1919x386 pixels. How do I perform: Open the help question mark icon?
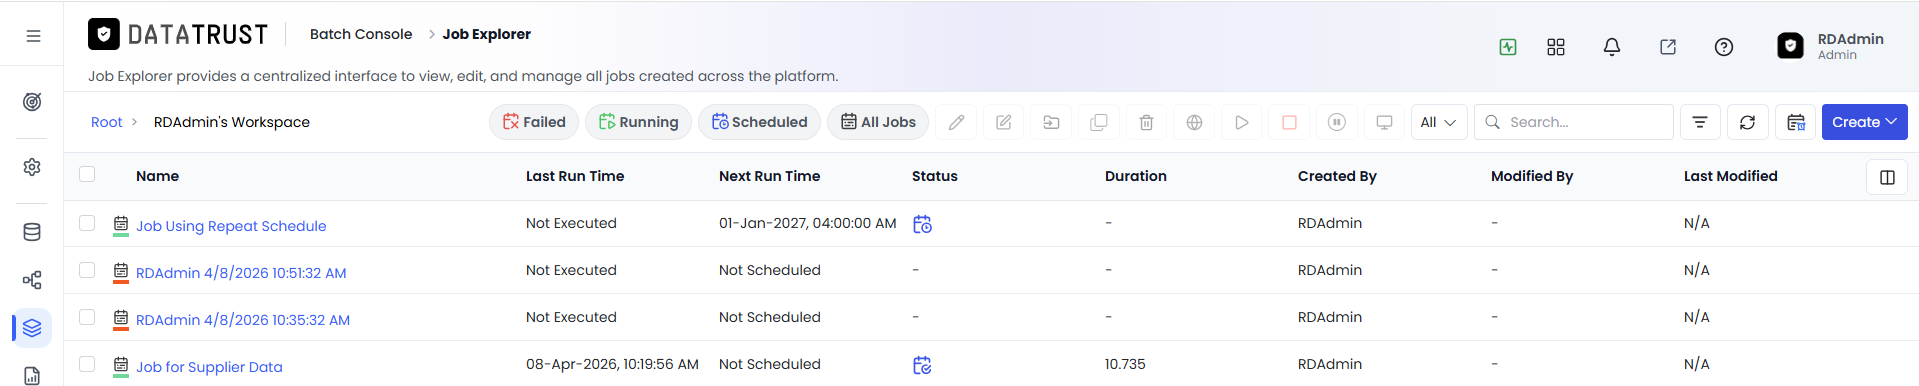(1724, 47)
